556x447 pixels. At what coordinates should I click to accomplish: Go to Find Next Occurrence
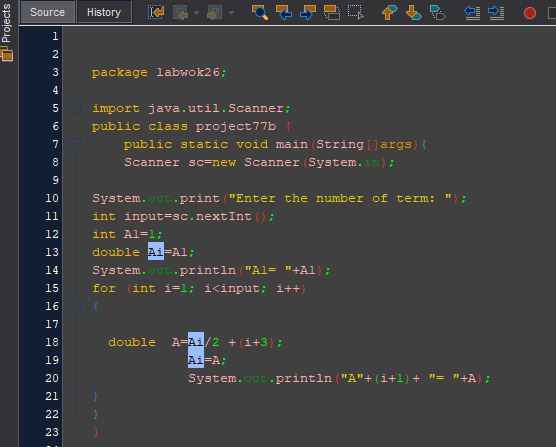pos(308,12)
